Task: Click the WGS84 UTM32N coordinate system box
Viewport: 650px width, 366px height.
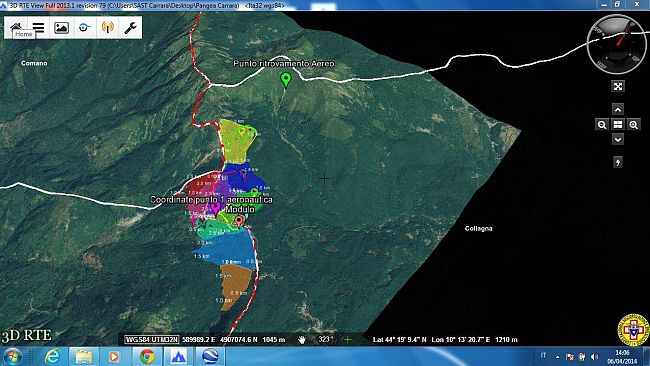Action: pos(152,339)
